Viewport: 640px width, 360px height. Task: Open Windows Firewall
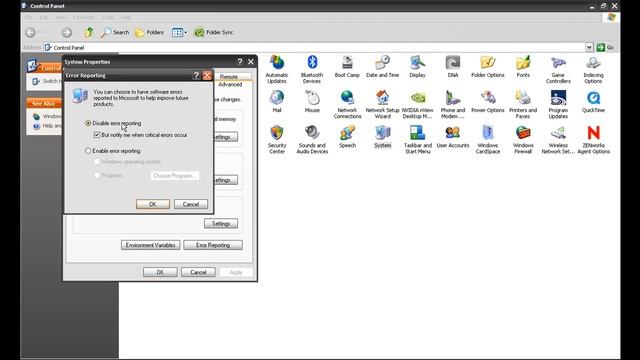(x=523, y=140)
